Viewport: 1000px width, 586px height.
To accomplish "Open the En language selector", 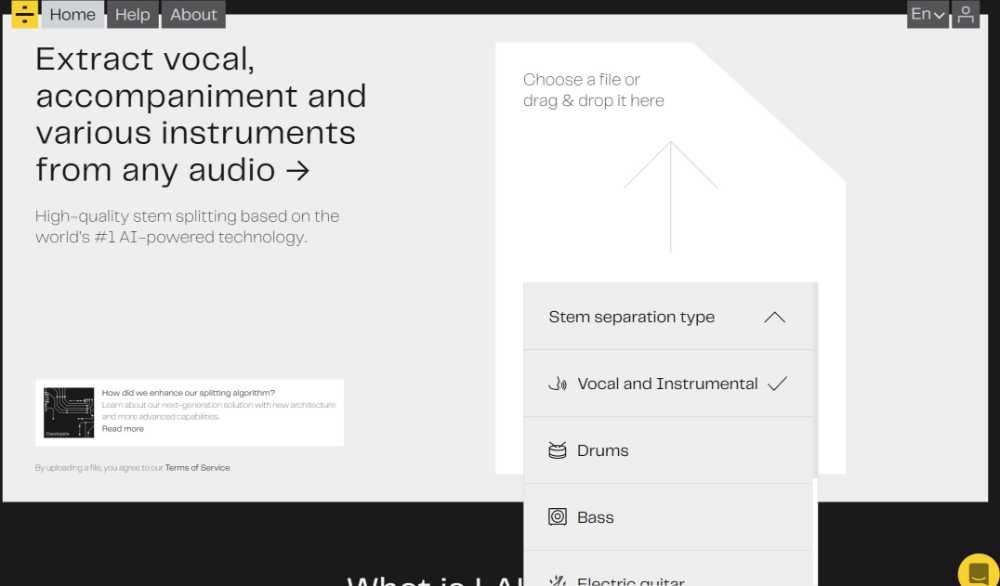I will pos(927,14).
